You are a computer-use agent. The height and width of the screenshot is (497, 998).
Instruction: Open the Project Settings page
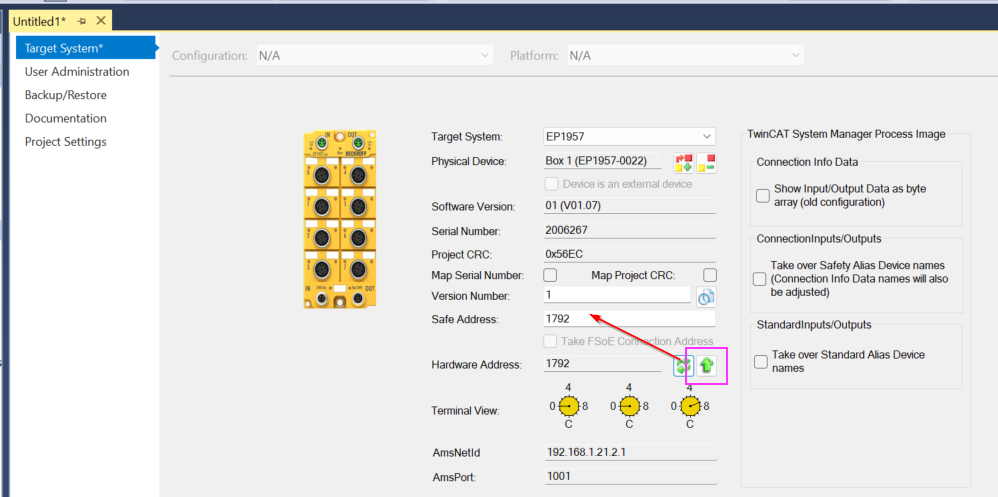(66, 141)
